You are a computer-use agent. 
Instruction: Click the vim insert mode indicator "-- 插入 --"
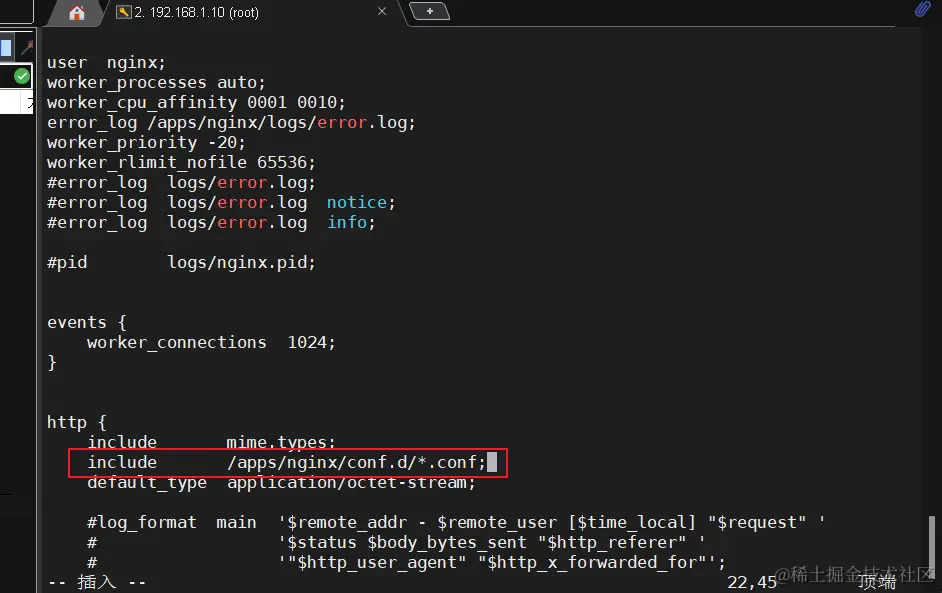coord(97,582)
